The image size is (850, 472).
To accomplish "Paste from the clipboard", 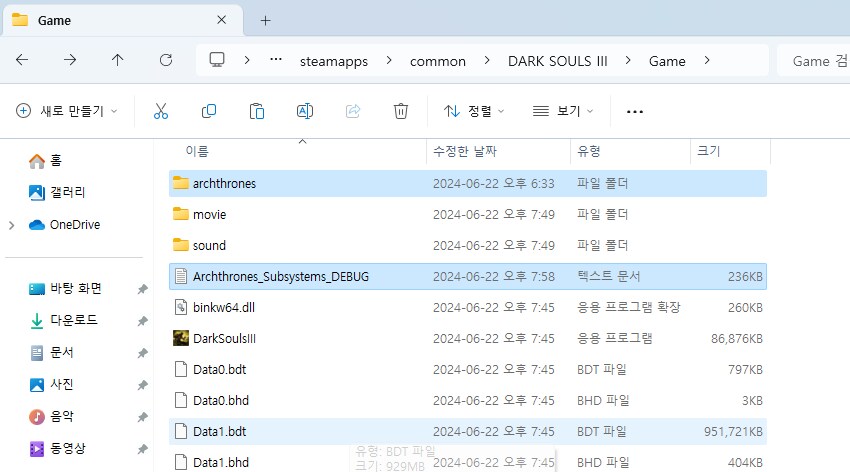I will click(257, 111).
